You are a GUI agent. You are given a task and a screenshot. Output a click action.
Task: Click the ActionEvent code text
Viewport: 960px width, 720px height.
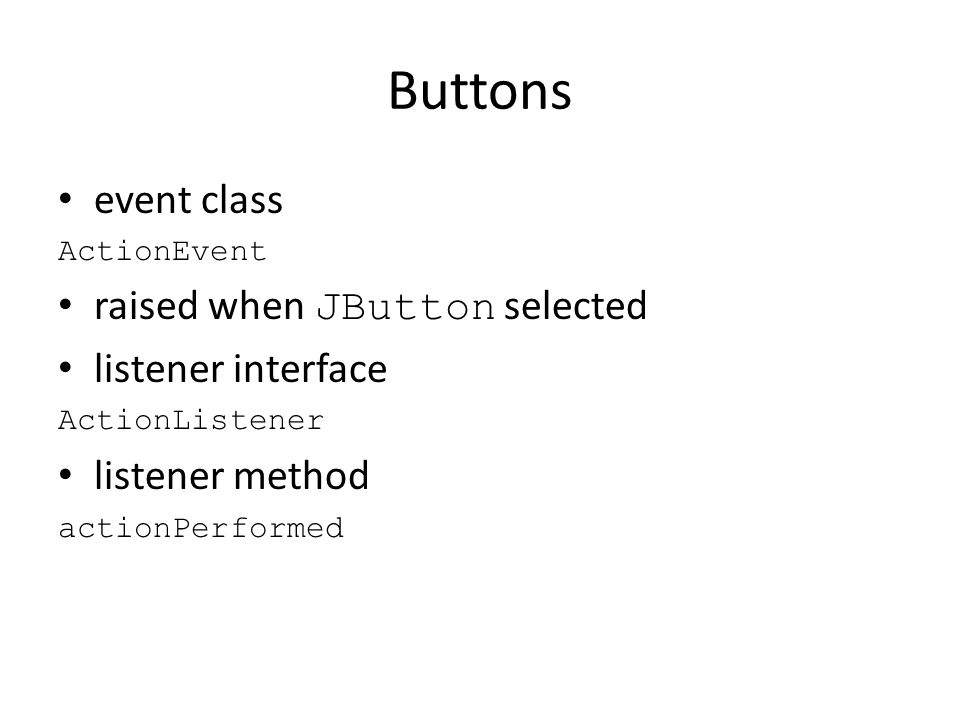[x=162, y=252]
